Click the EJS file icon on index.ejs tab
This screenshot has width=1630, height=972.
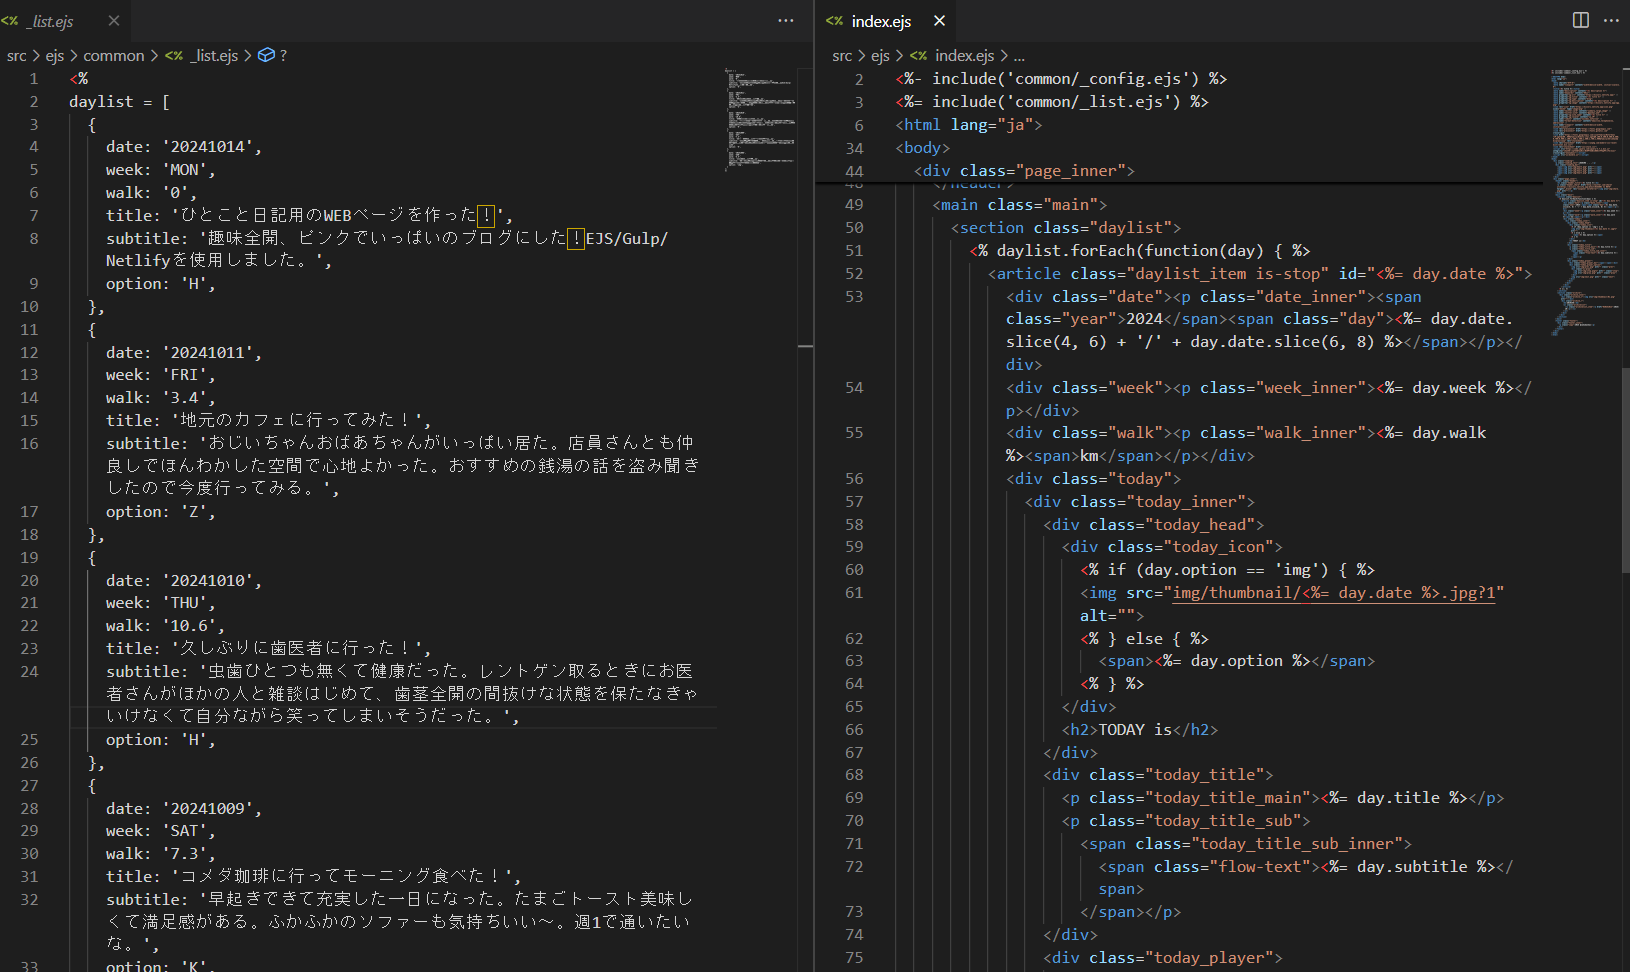(x=835, y=21)
